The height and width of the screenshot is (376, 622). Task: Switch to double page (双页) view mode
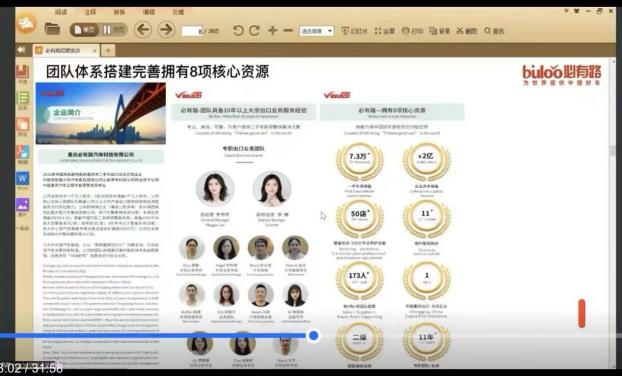(x=114, y=30)
